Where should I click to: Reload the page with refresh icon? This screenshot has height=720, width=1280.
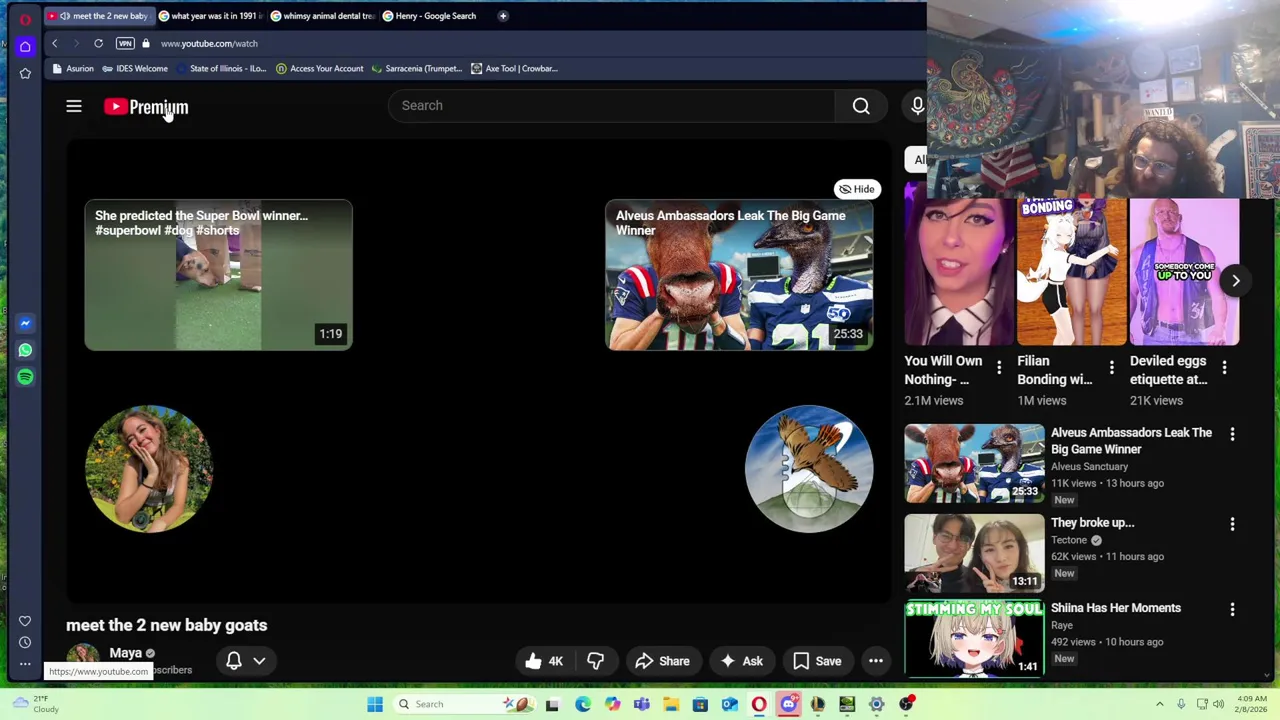[x=98, y=44]
